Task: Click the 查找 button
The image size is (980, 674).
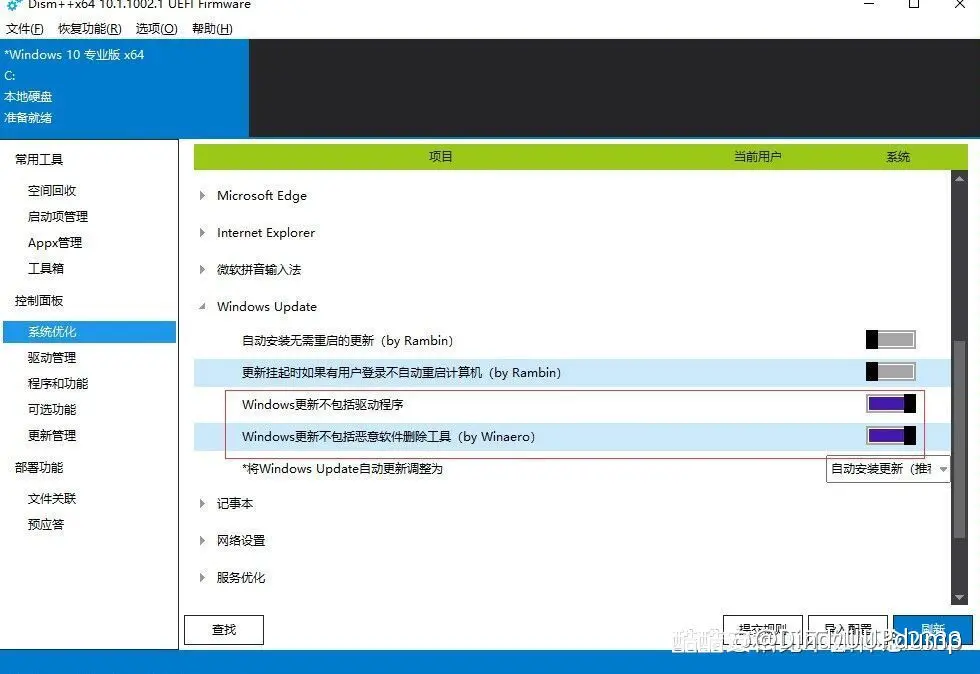Action: (224, 630)
